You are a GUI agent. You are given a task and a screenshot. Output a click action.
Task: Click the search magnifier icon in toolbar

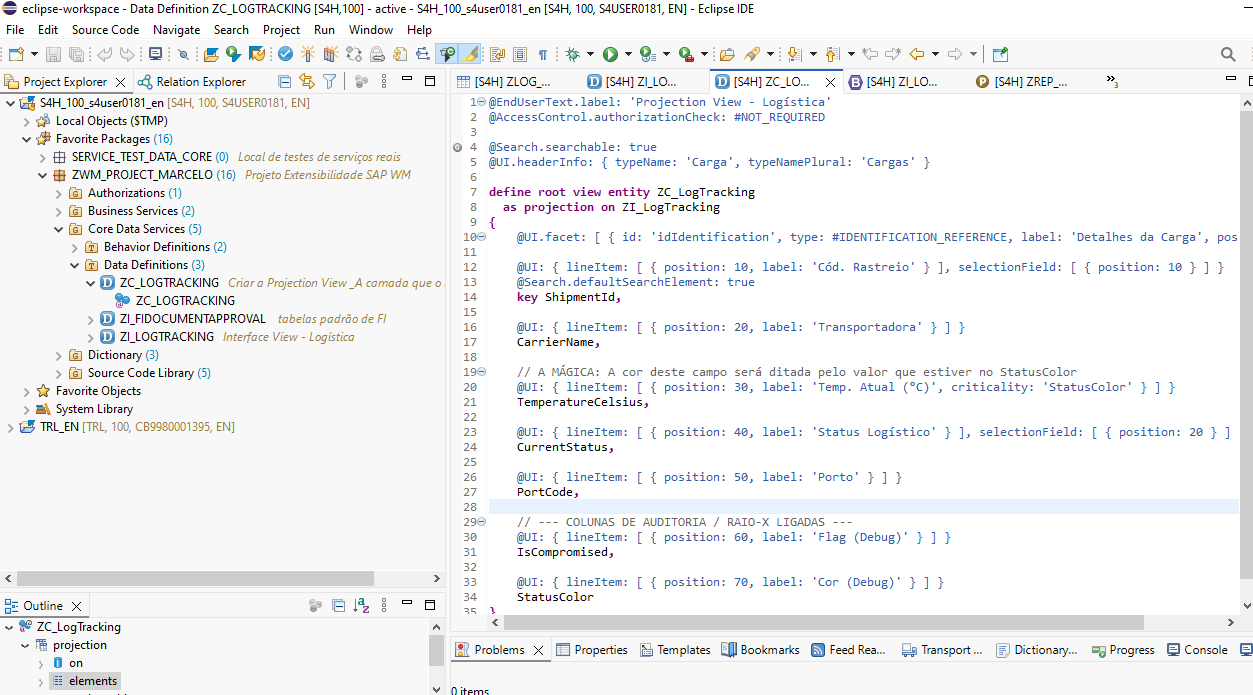(x=1228, y=54)
